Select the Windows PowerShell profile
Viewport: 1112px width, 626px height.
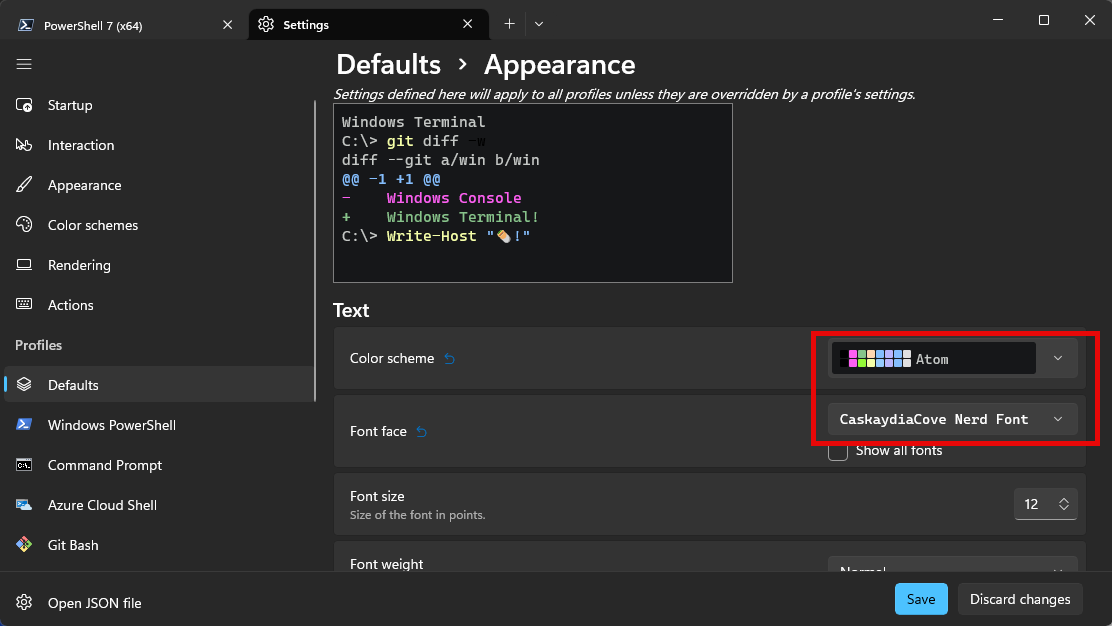point(159,425)
